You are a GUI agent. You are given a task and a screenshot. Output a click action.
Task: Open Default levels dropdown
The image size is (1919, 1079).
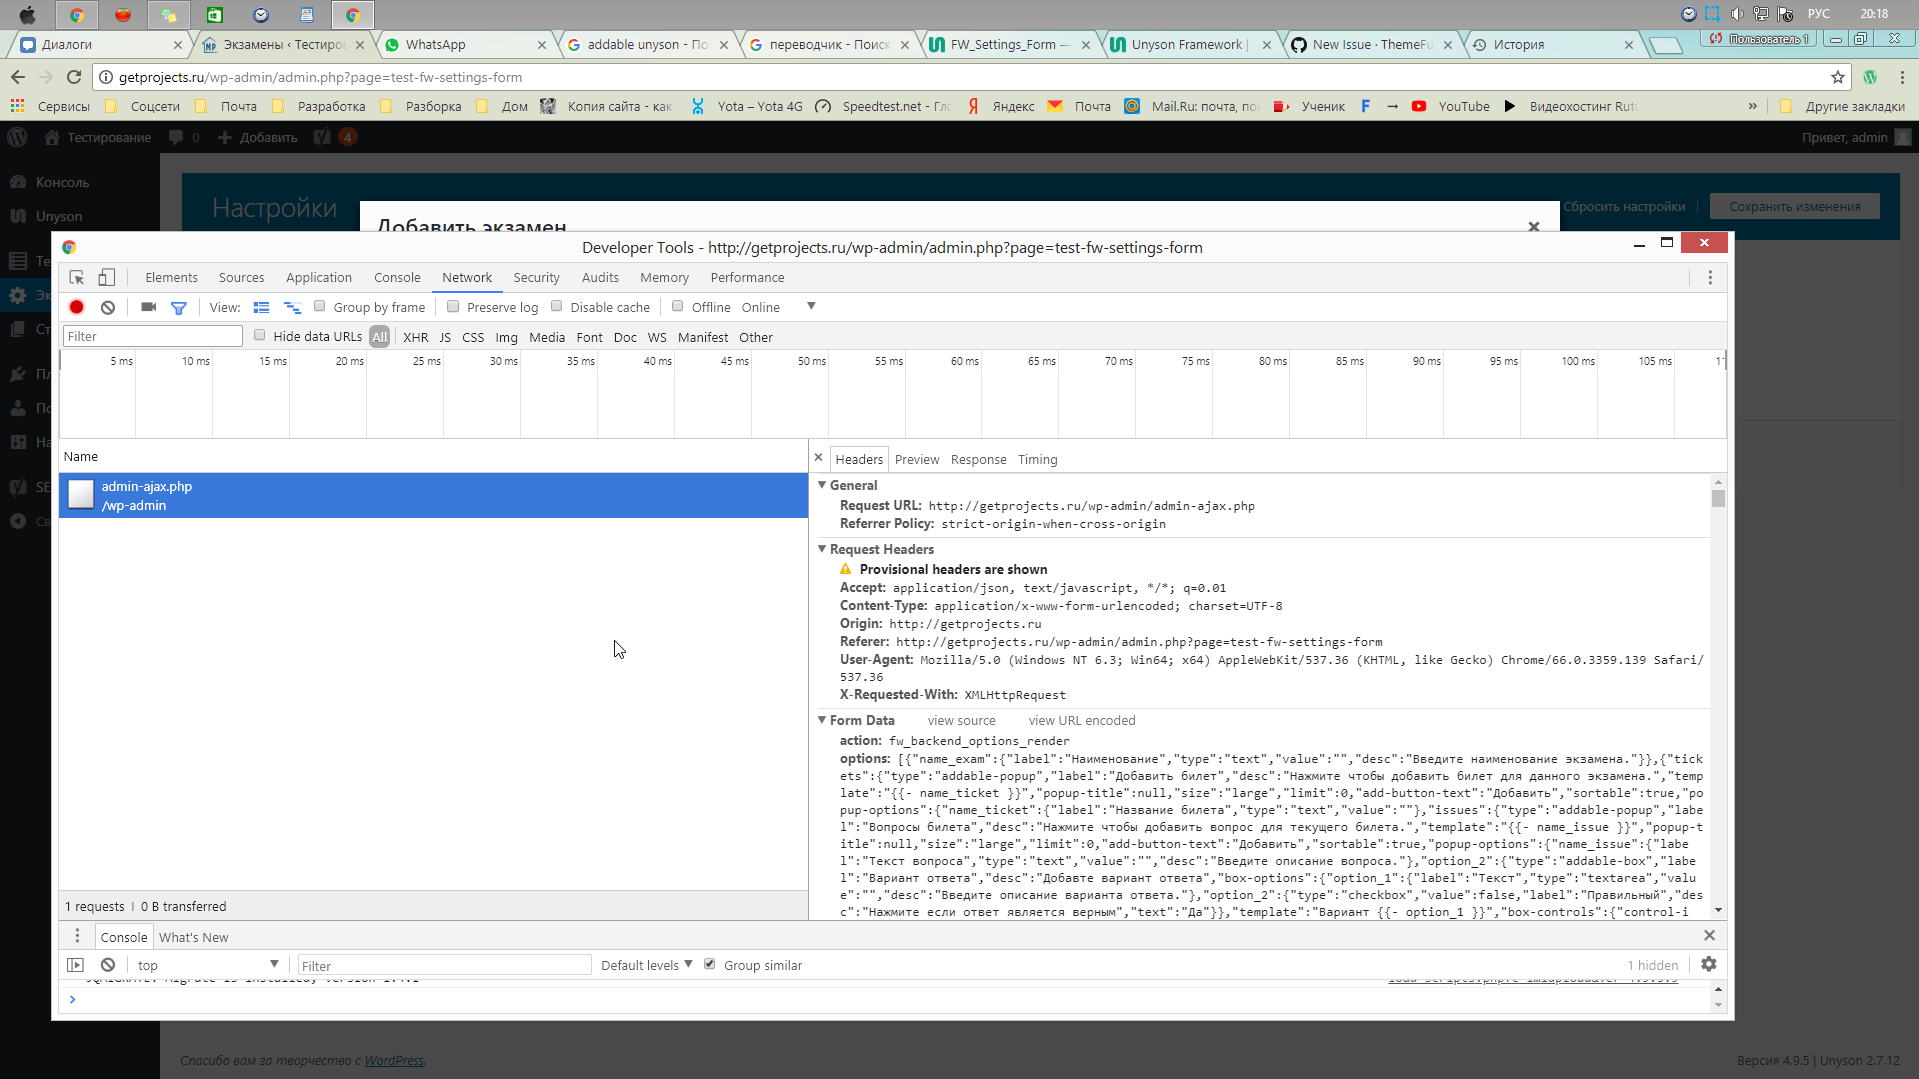[646, 965]
